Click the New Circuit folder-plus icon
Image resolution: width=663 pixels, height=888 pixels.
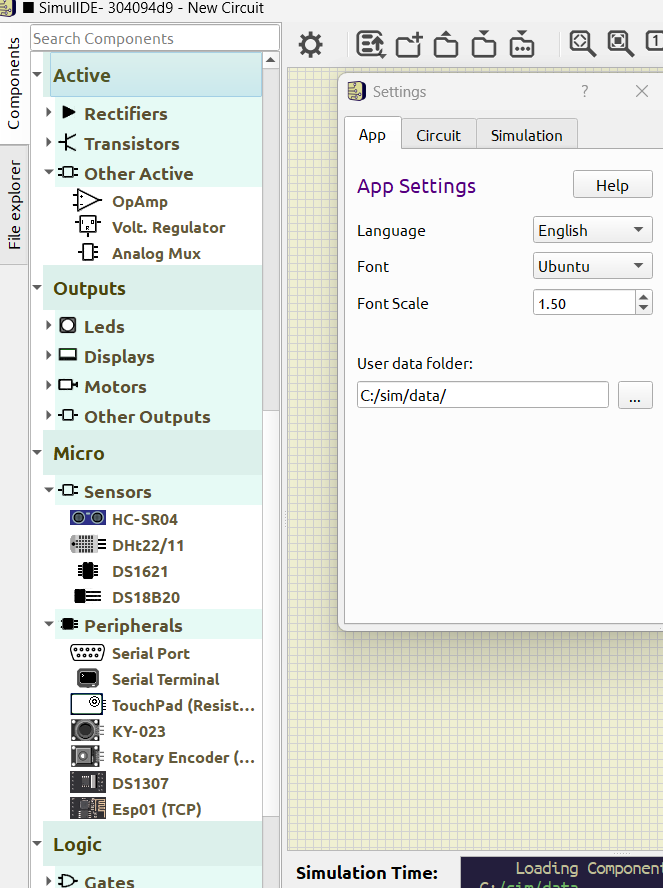409,45
